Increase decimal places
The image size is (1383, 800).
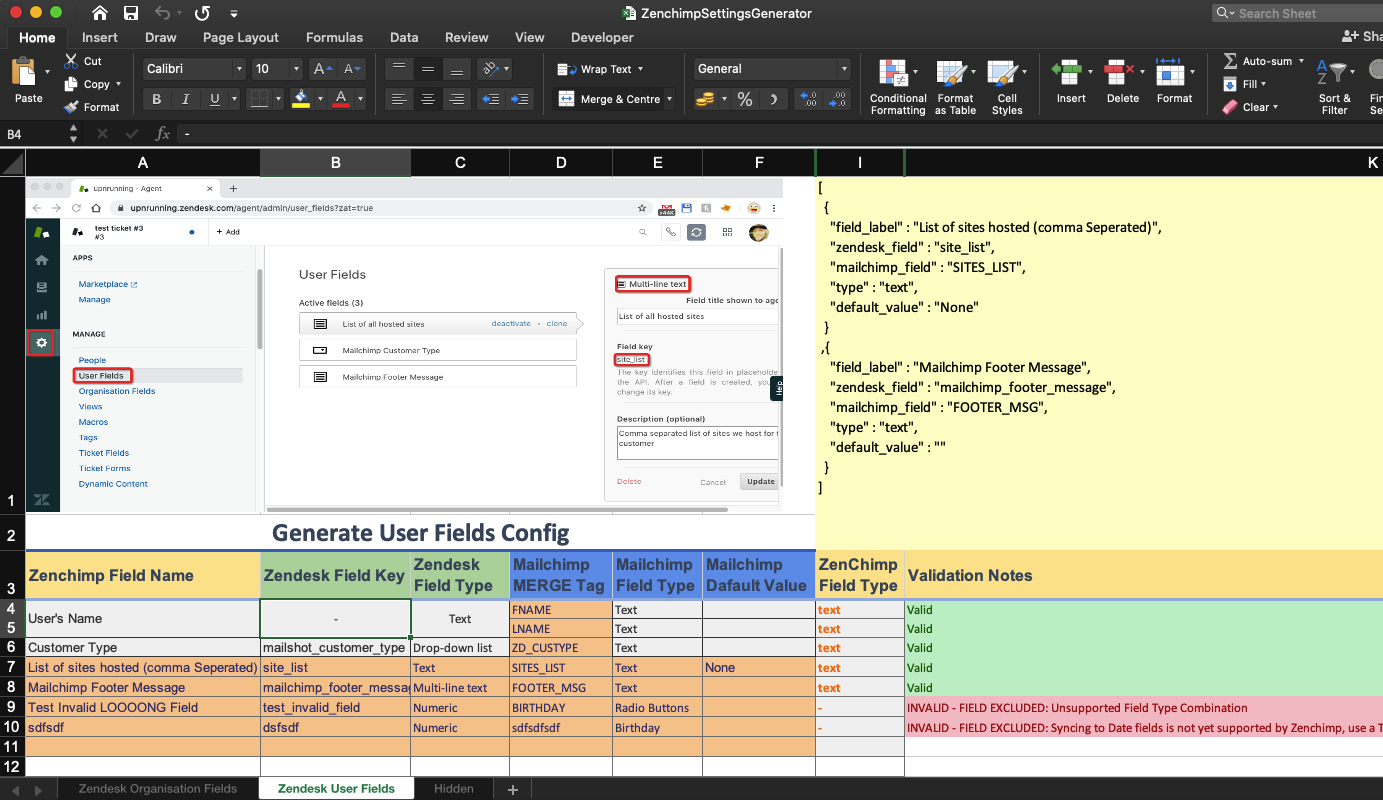[x=808, y=99]
